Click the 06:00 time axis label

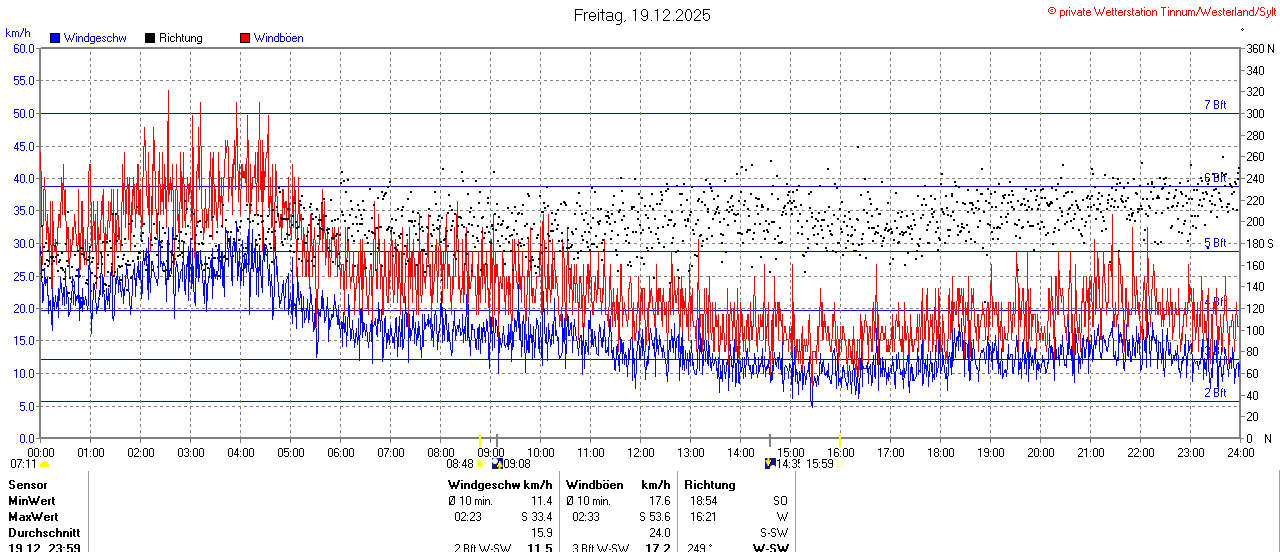[341, 452]
